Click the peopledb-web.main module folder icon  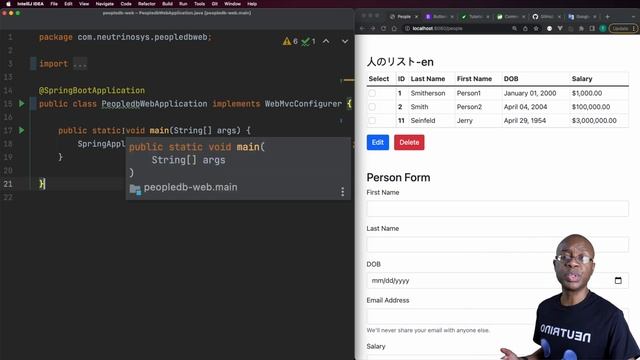tap(135, 189)
